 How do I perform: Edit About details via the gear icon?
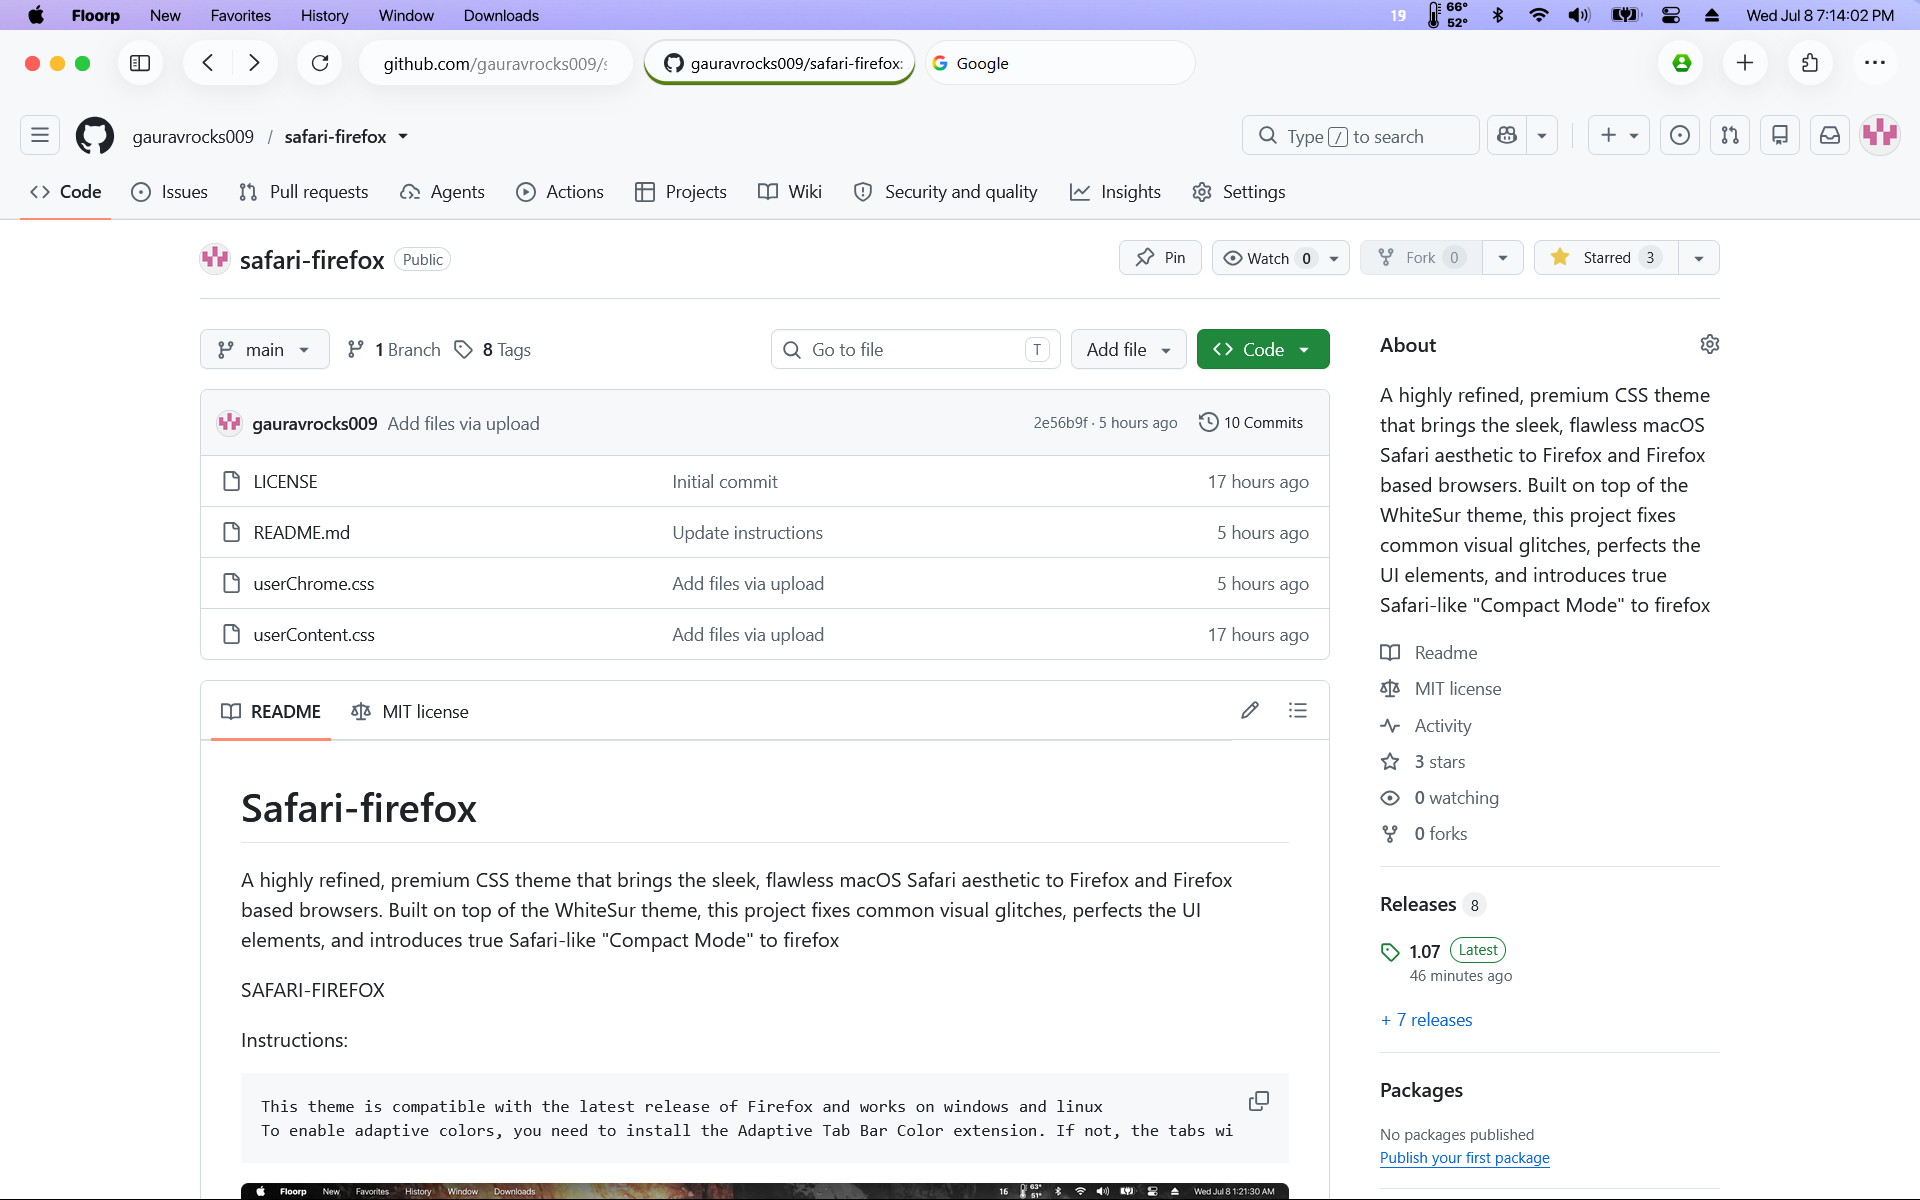[x=1710, y=344]
